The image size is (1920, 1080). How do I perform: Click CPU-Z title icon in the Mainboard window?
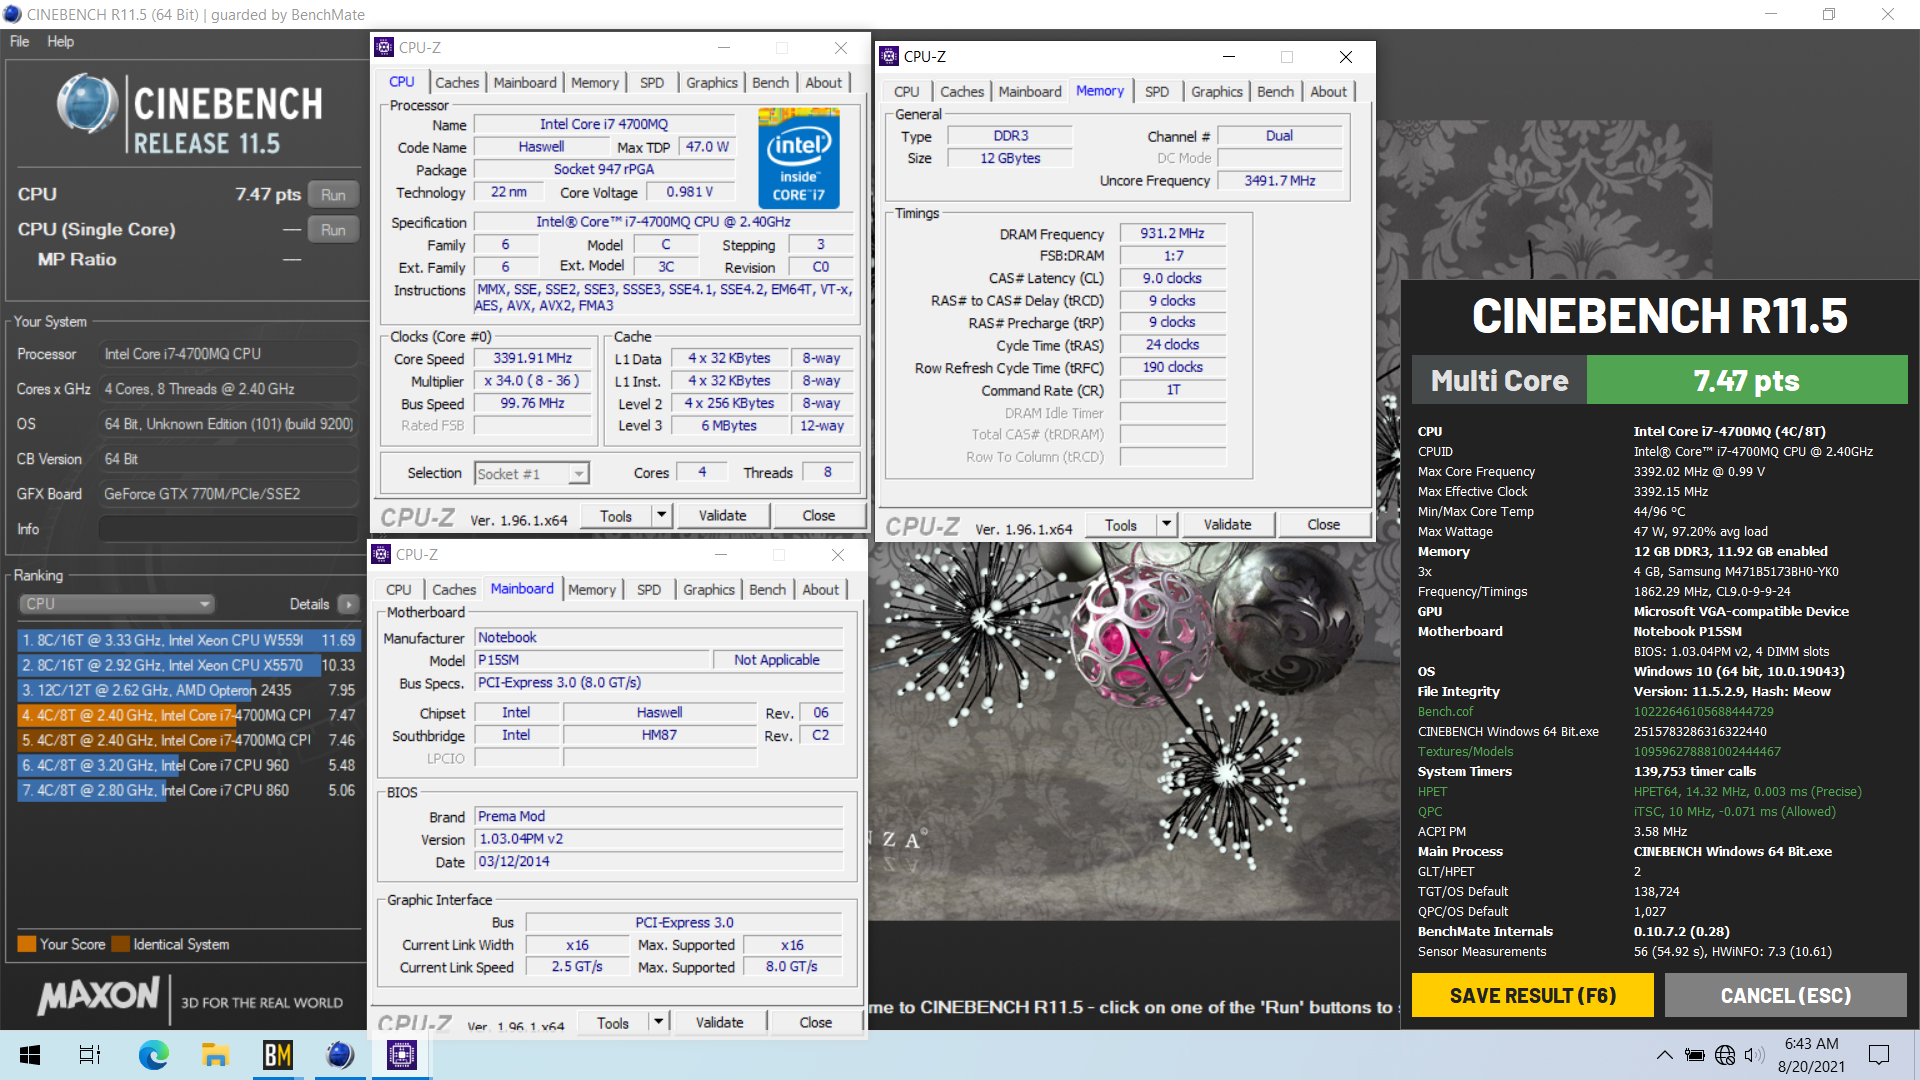[x=381, y=555]
